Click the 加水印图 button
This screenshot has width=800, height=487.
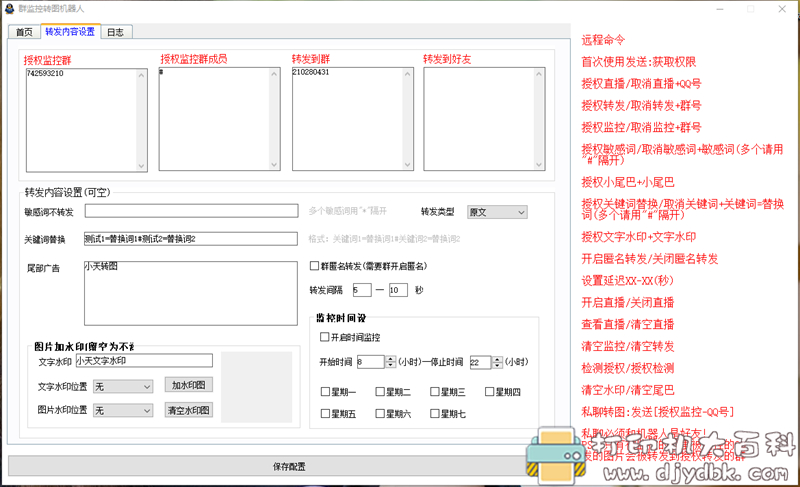tap(189, 385)
